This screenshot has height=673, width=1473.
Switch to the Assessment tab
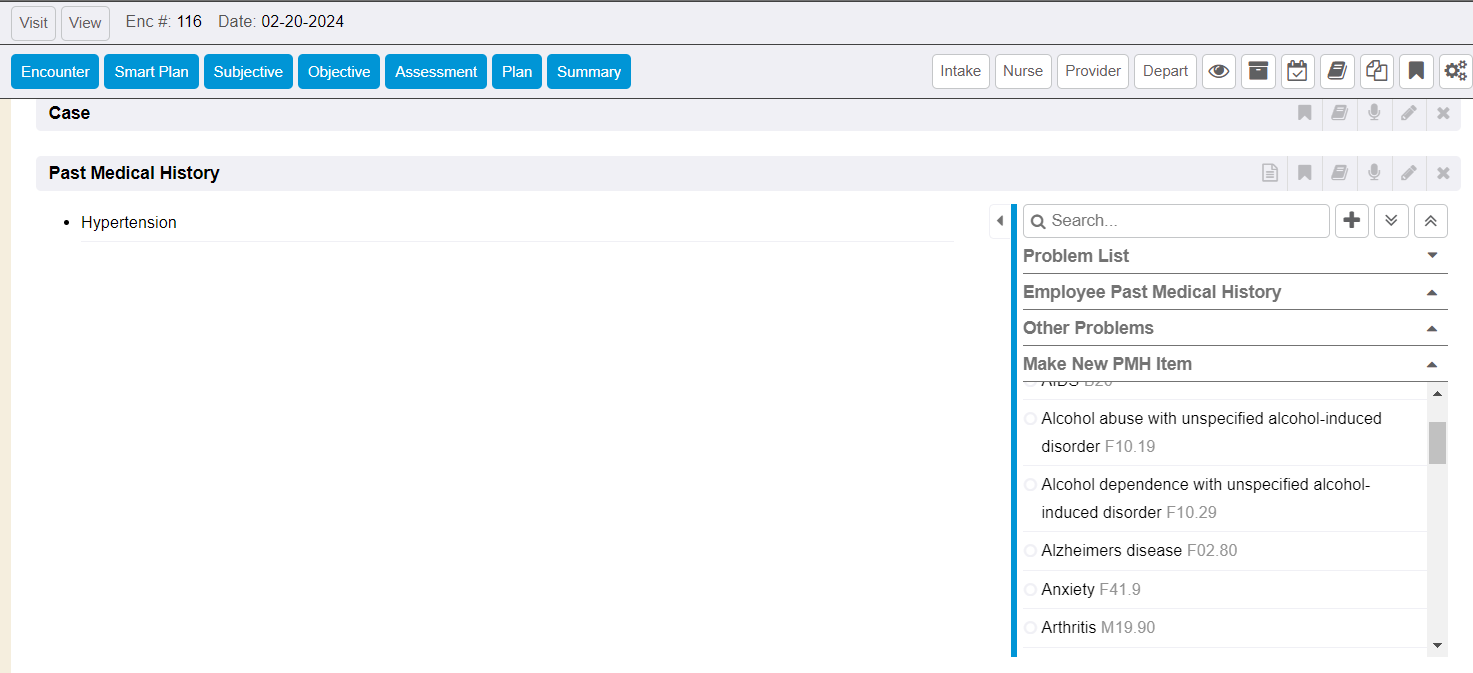tap(436, 72)
